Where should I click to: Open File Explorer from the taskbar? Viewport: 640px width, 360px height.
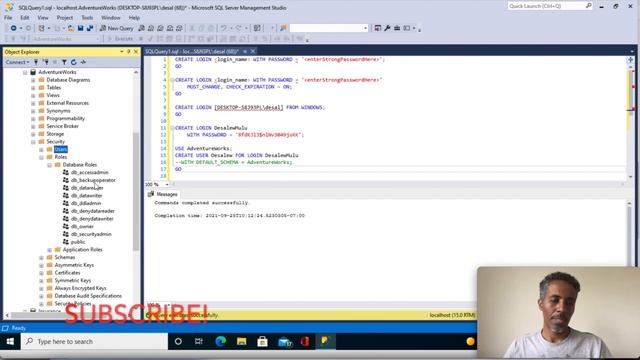(x=242, y=342)
